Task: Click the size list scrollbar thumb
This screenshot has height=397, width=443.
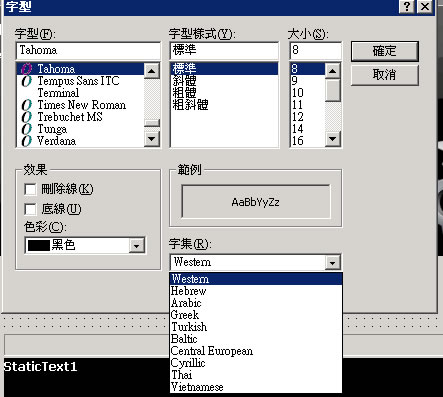Action: coord(332,90)
